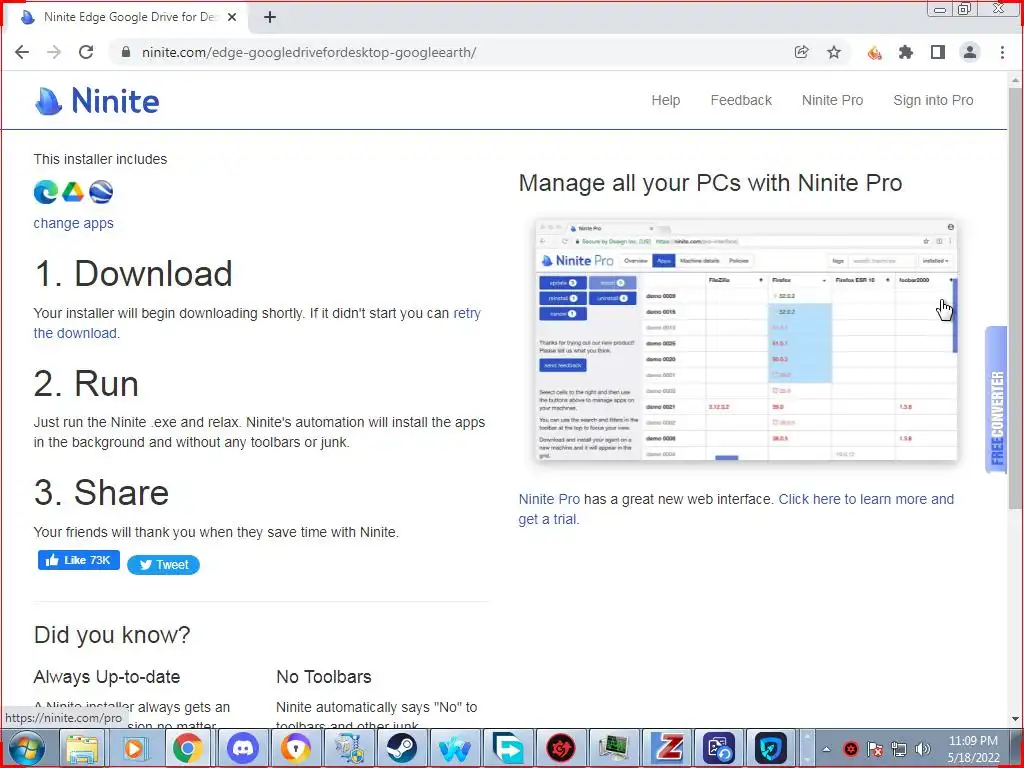Image resolution: width=1024 pixels, height=768 pixels.
Task: Open the Ninite Pro menu link
Action: pos(833,101)
